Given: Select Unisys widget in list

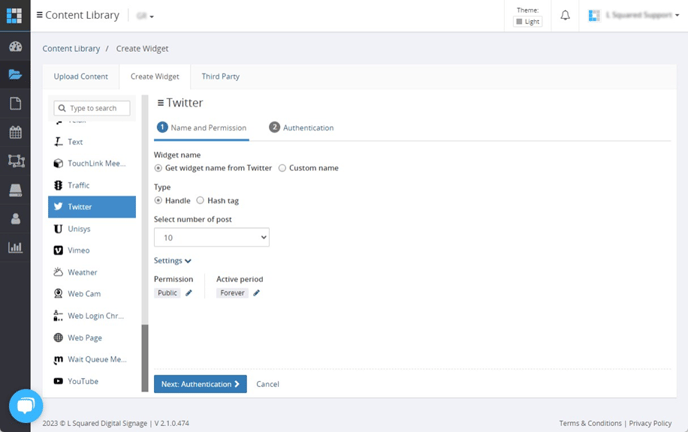Looking at the screenshot, I should click(92, 229).
